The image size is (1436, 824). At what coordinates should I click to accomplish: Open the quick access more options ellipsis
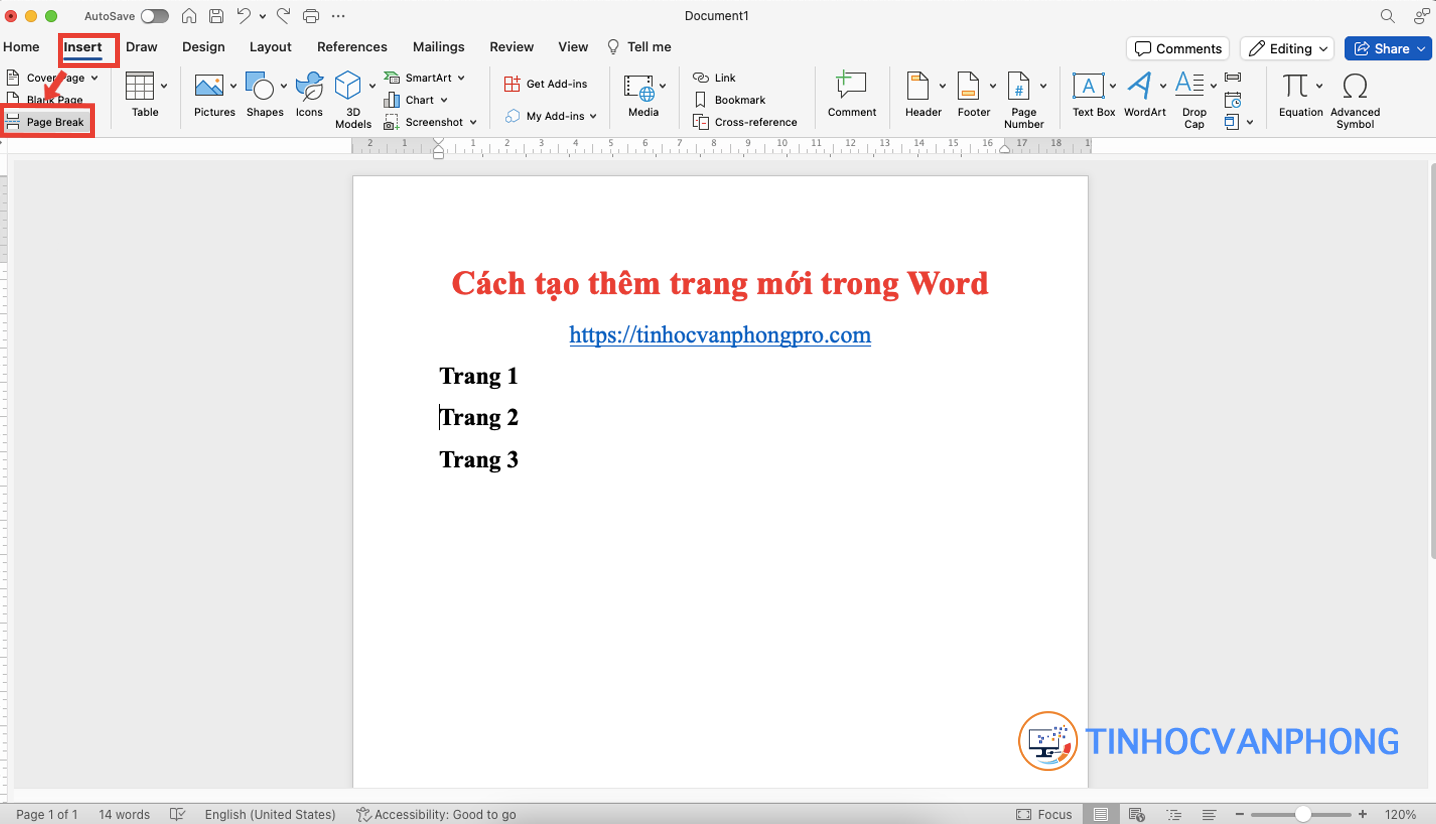338,16
